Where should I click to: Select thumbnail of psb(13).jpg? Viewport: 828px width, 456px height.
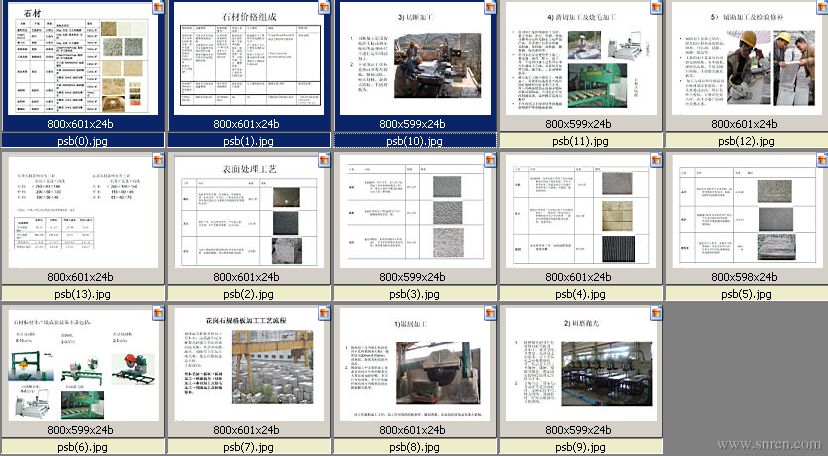[83, 212]
